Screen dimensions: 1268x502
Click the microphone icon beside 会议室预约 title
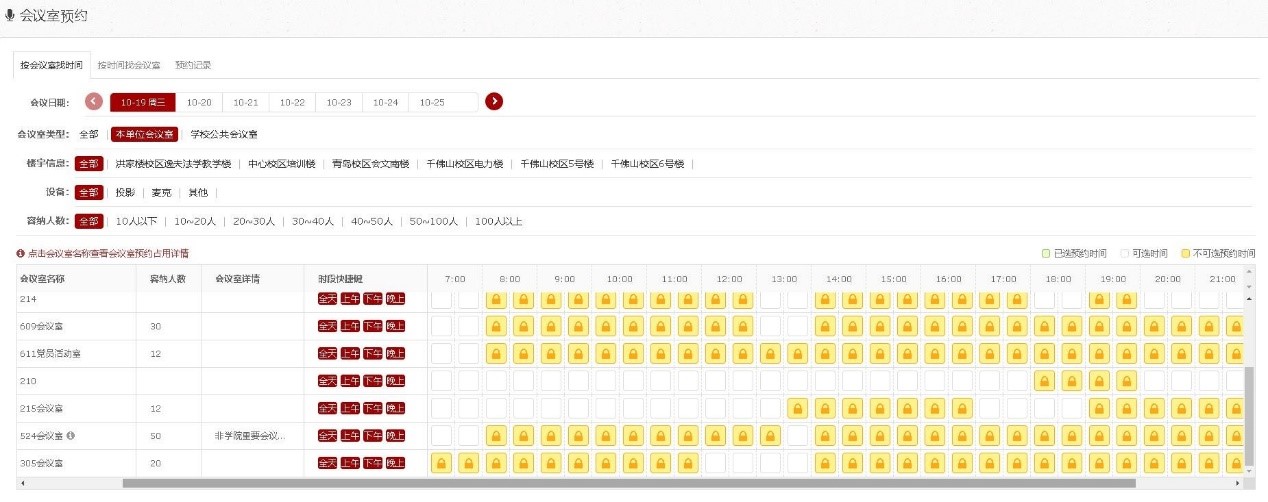click(10, 15)
